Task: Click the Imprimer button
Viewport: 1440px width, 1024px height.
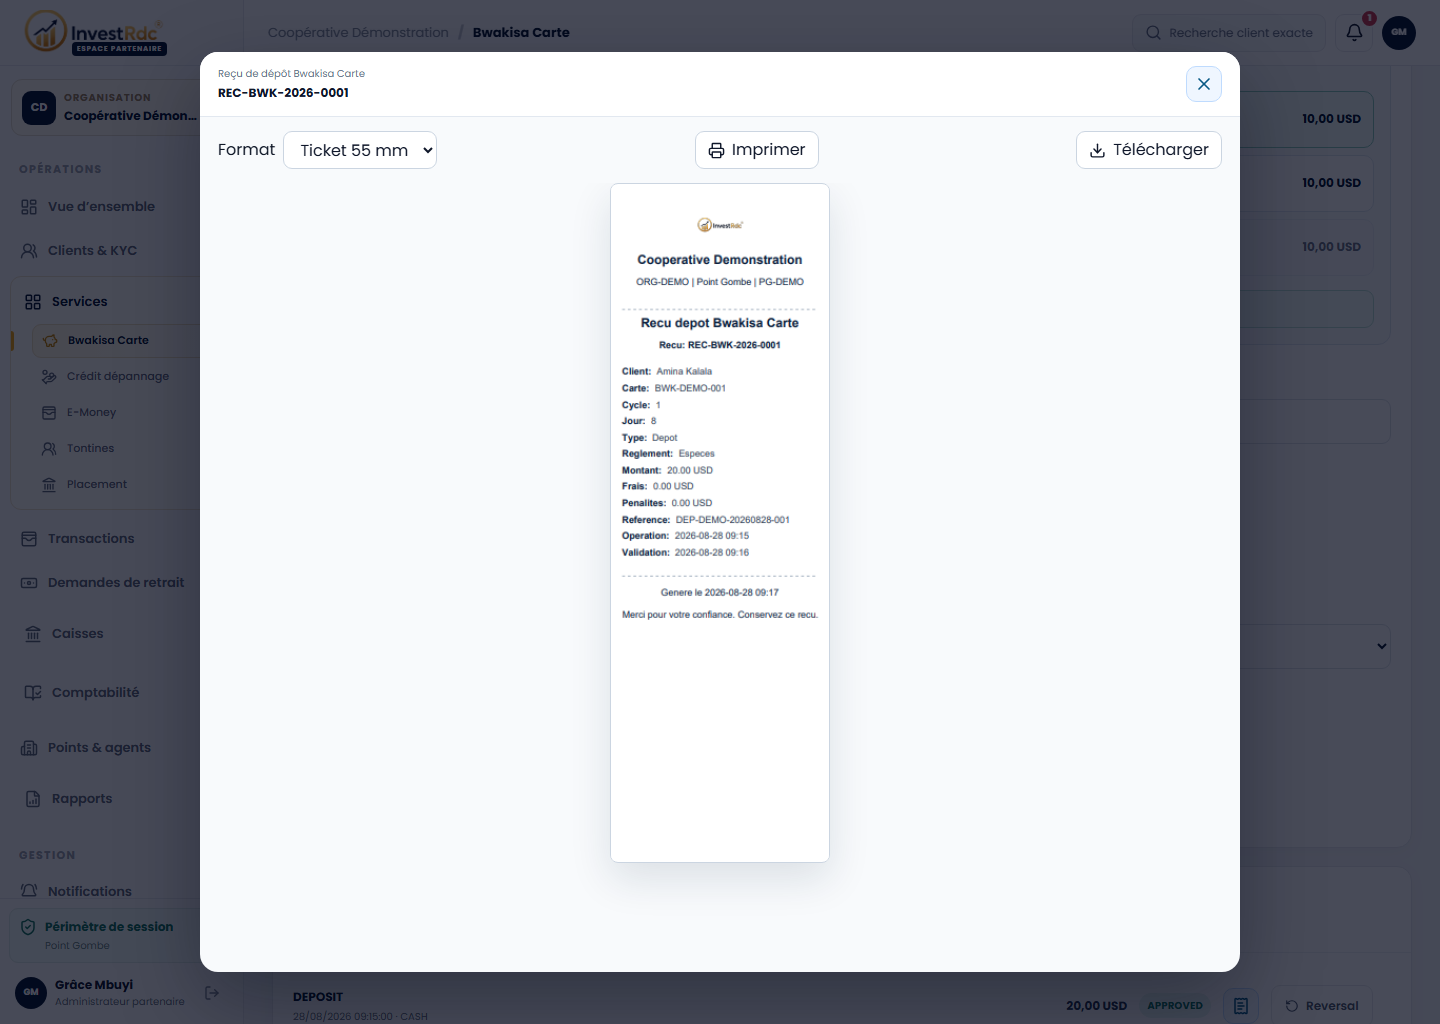Action: click(757, 150)
